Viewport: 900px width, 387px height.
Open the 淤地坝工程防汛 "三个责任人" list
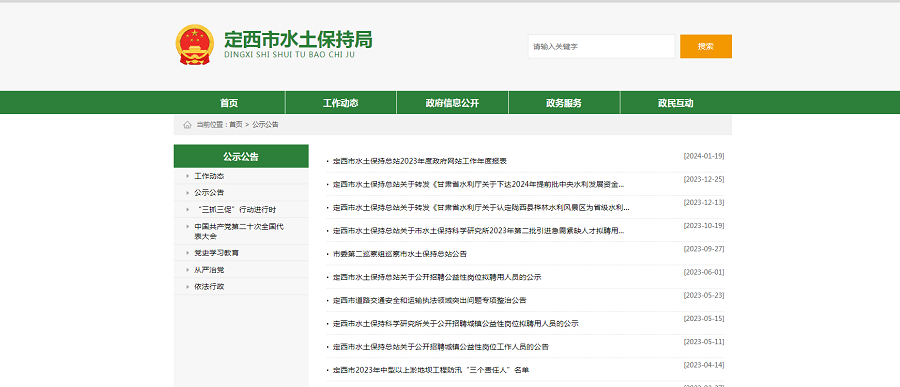(430, 370)
